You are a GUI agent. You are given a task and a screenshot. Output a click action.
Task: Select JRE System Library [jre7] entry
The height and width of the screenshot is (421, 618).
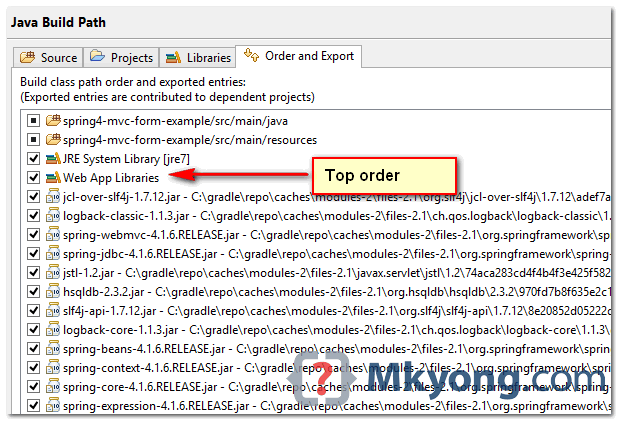tap(126, 159)
